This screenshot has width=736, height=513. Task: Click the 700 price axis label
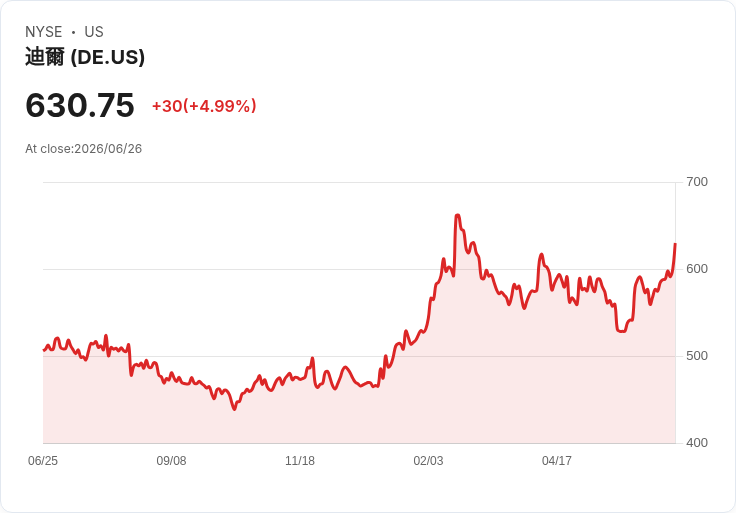(x=697, y=182)
